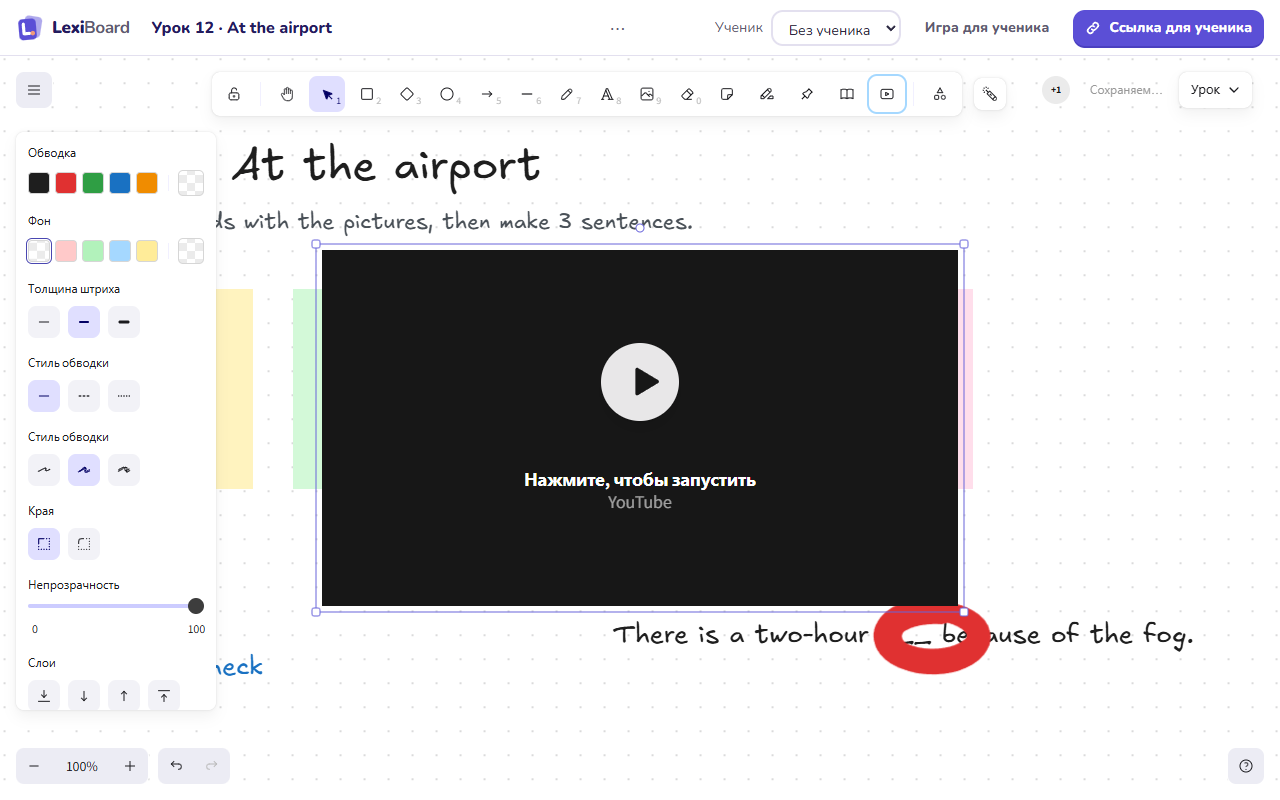
Task: Toggle the keep-tool-active lock icon
Action: click(234, 94)
